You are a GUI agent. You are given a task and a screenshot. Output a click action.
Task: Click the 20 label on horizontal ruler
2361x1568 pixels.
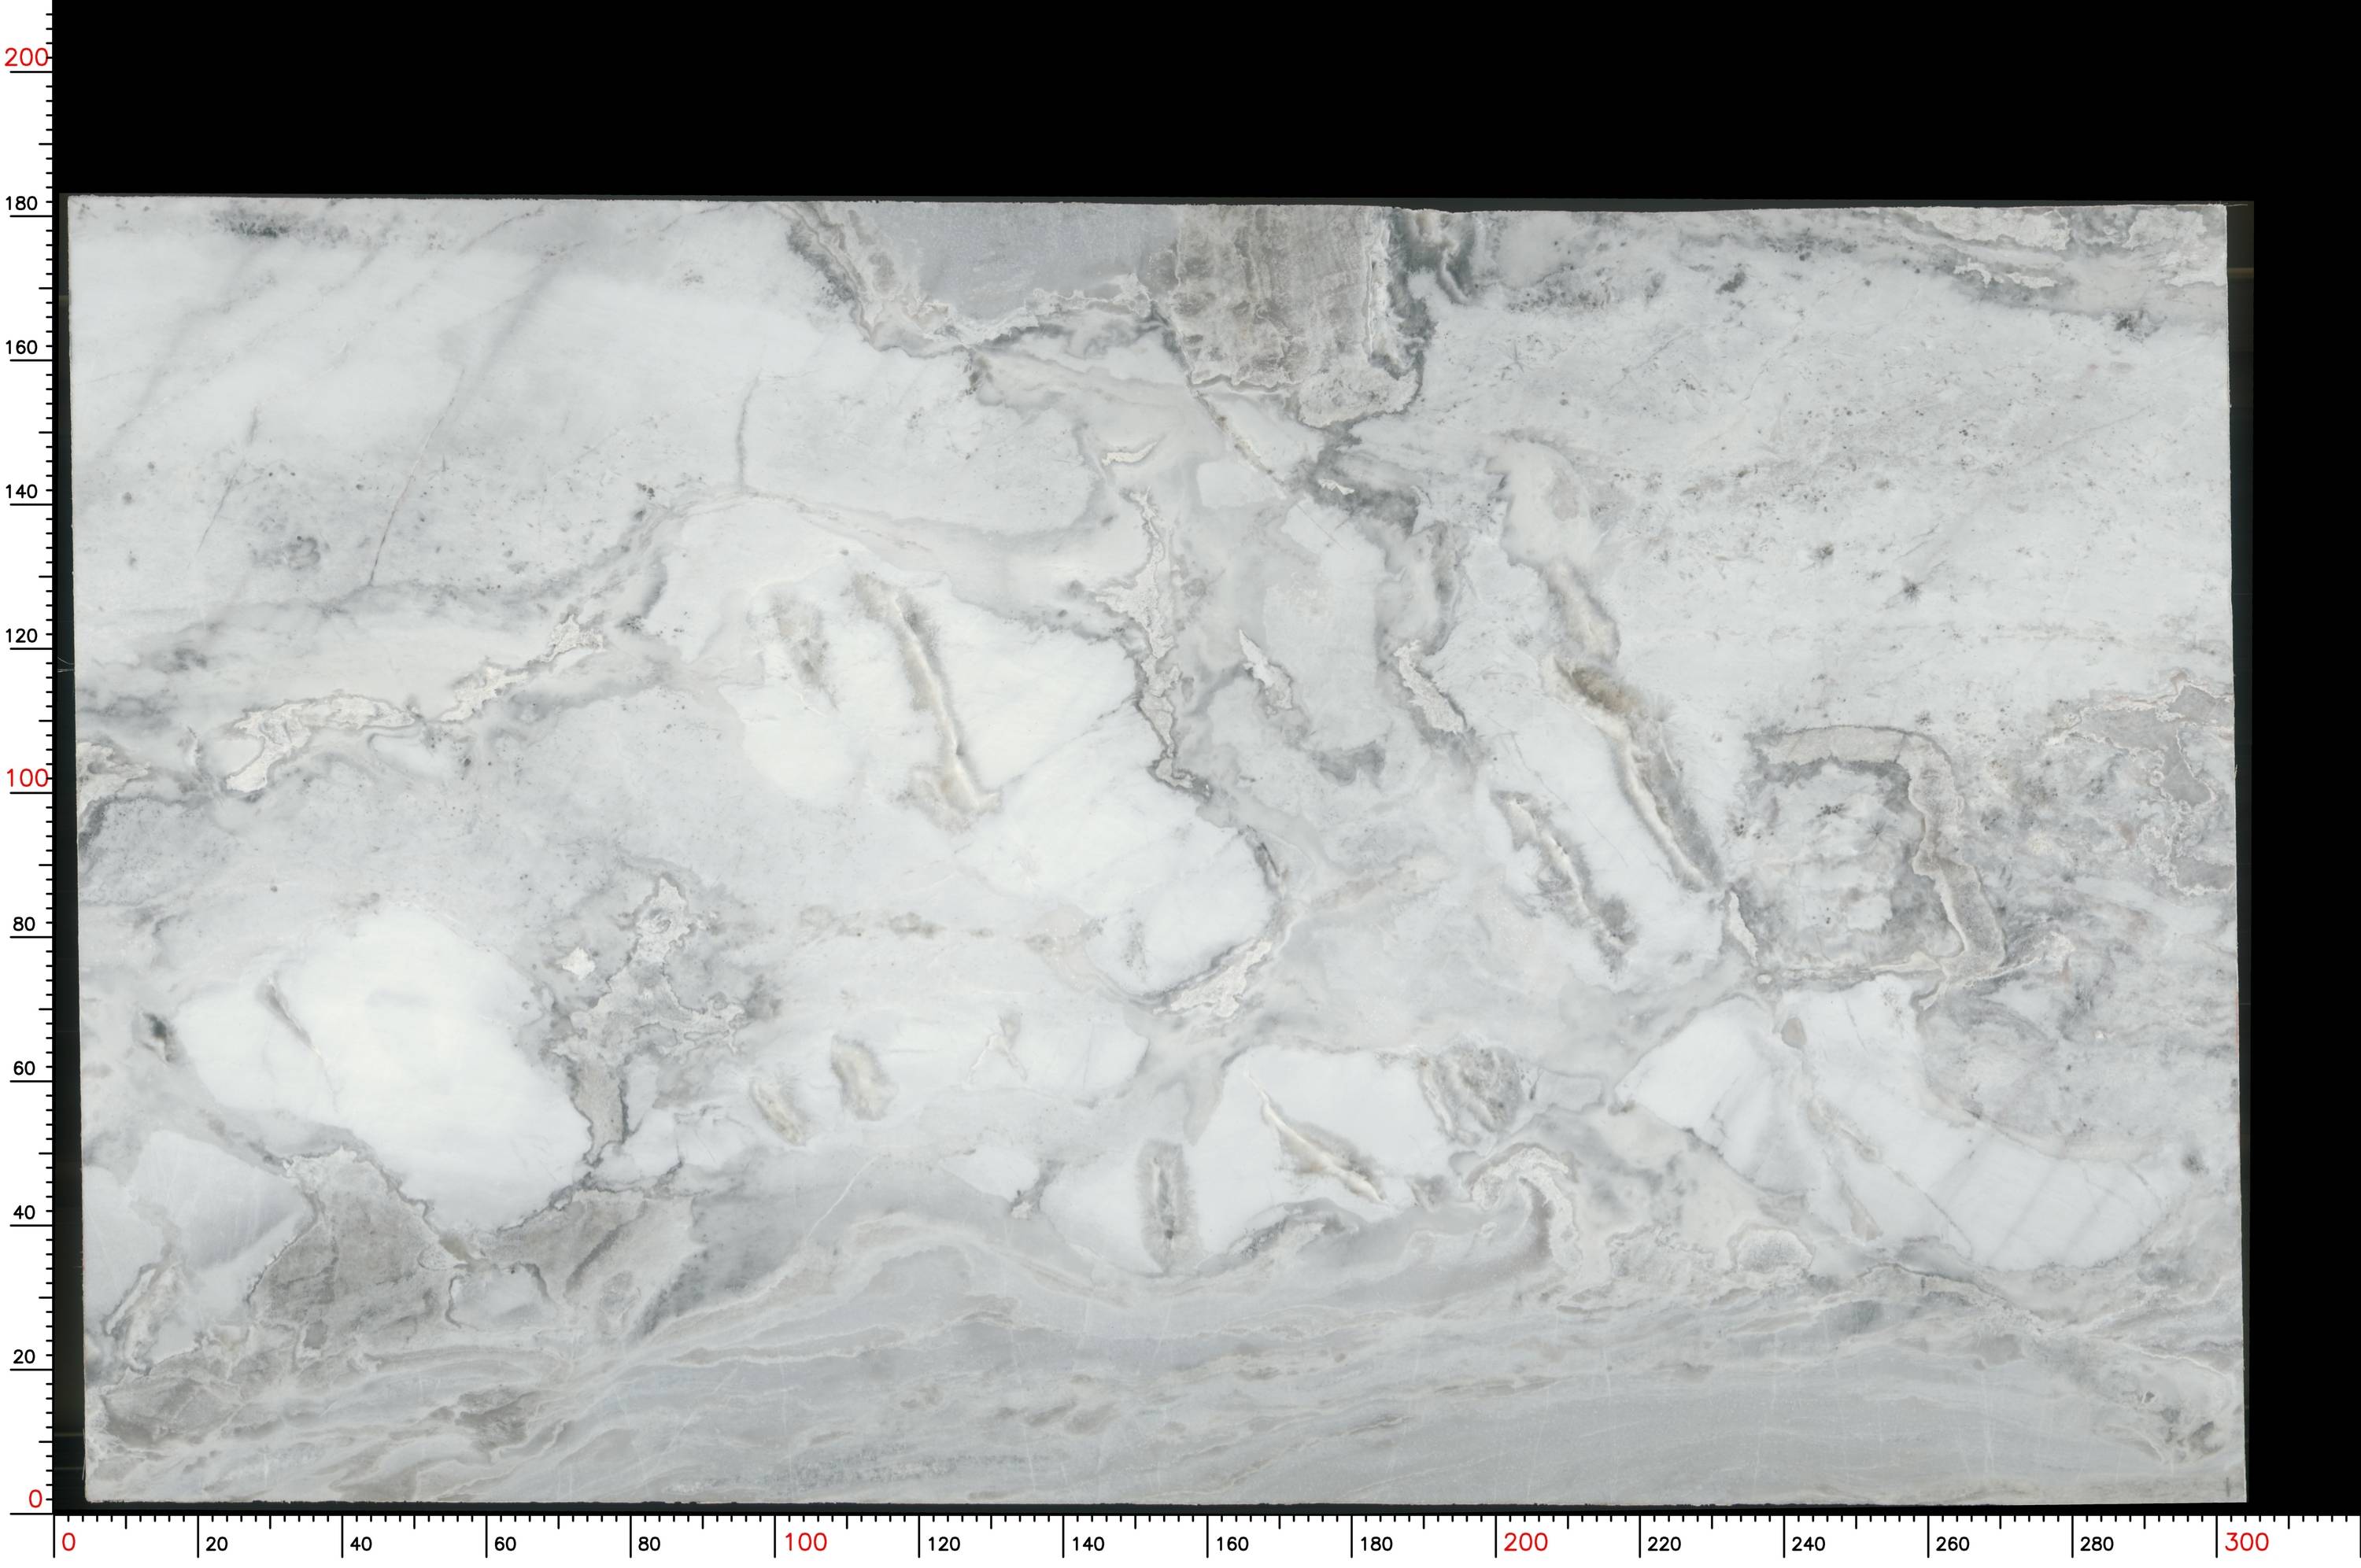[216, 1544]
